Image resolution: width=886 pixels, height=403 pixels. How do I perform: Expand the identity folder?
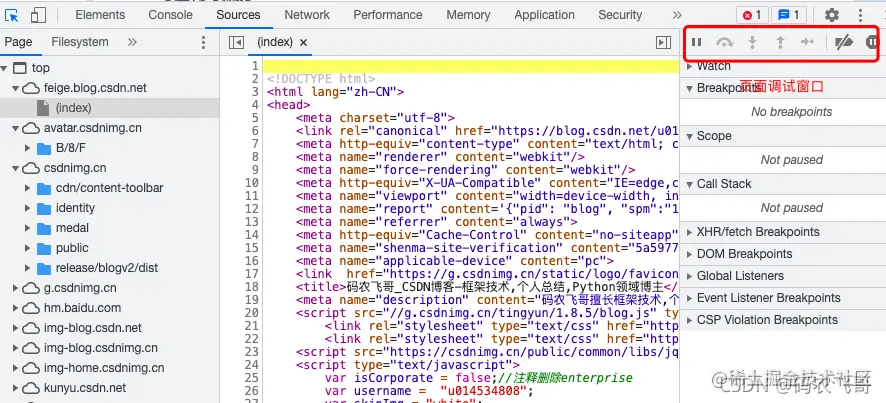[27, 208]
